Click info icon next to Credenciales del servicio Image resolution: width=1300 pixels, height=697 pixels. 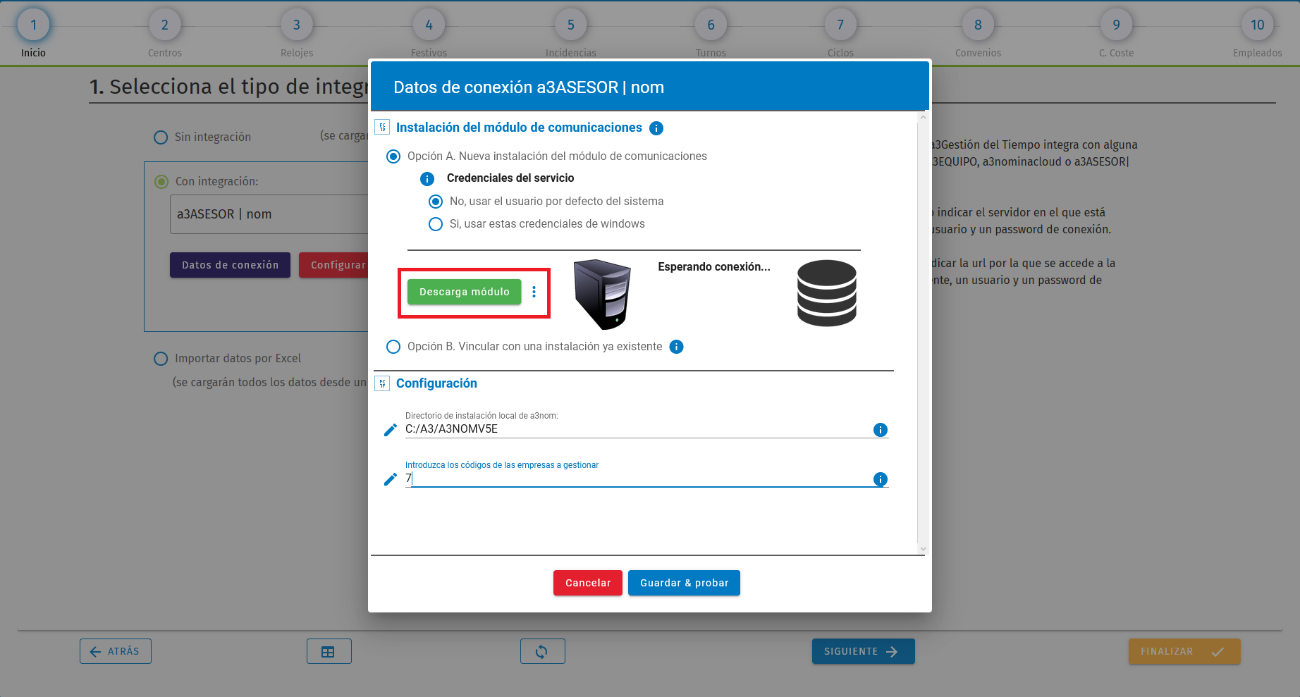pyautogui.click(x=427, y=179)
